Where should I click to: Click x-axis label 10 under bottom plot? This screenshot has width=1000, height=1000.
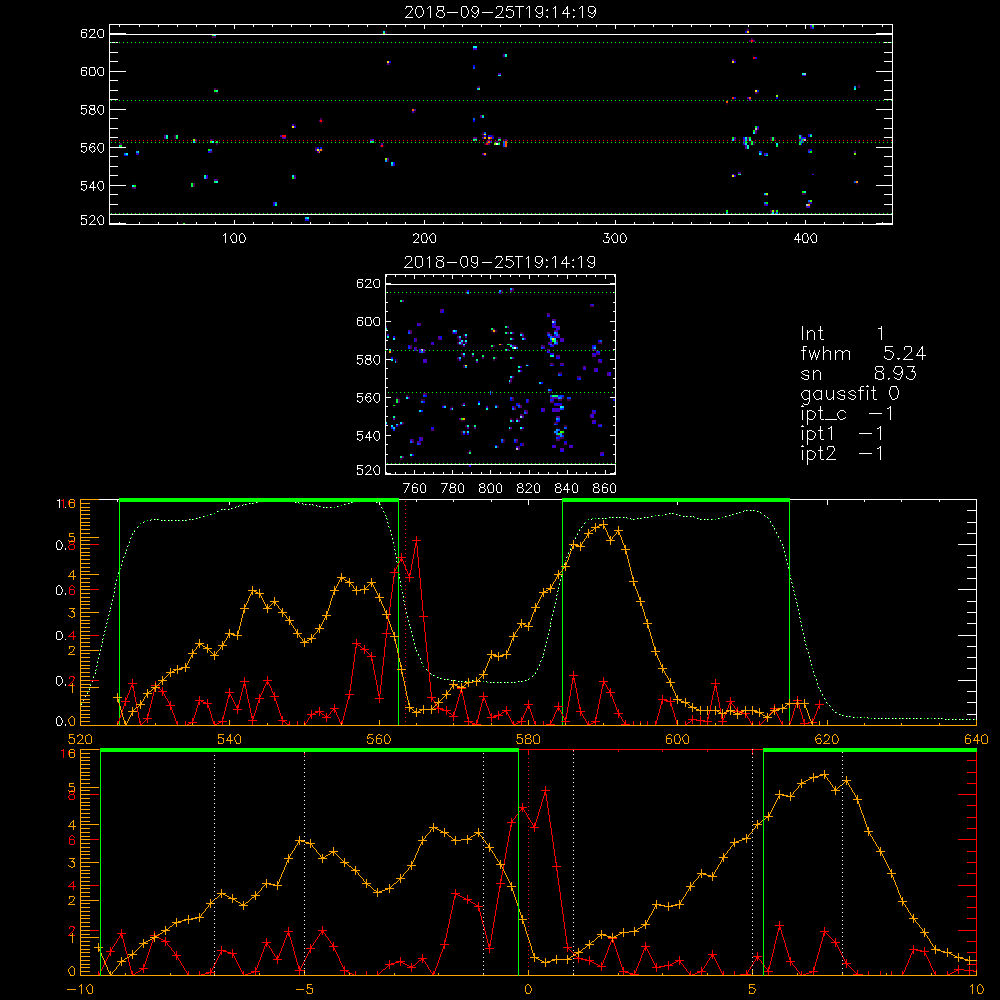(x=976, y=990)
